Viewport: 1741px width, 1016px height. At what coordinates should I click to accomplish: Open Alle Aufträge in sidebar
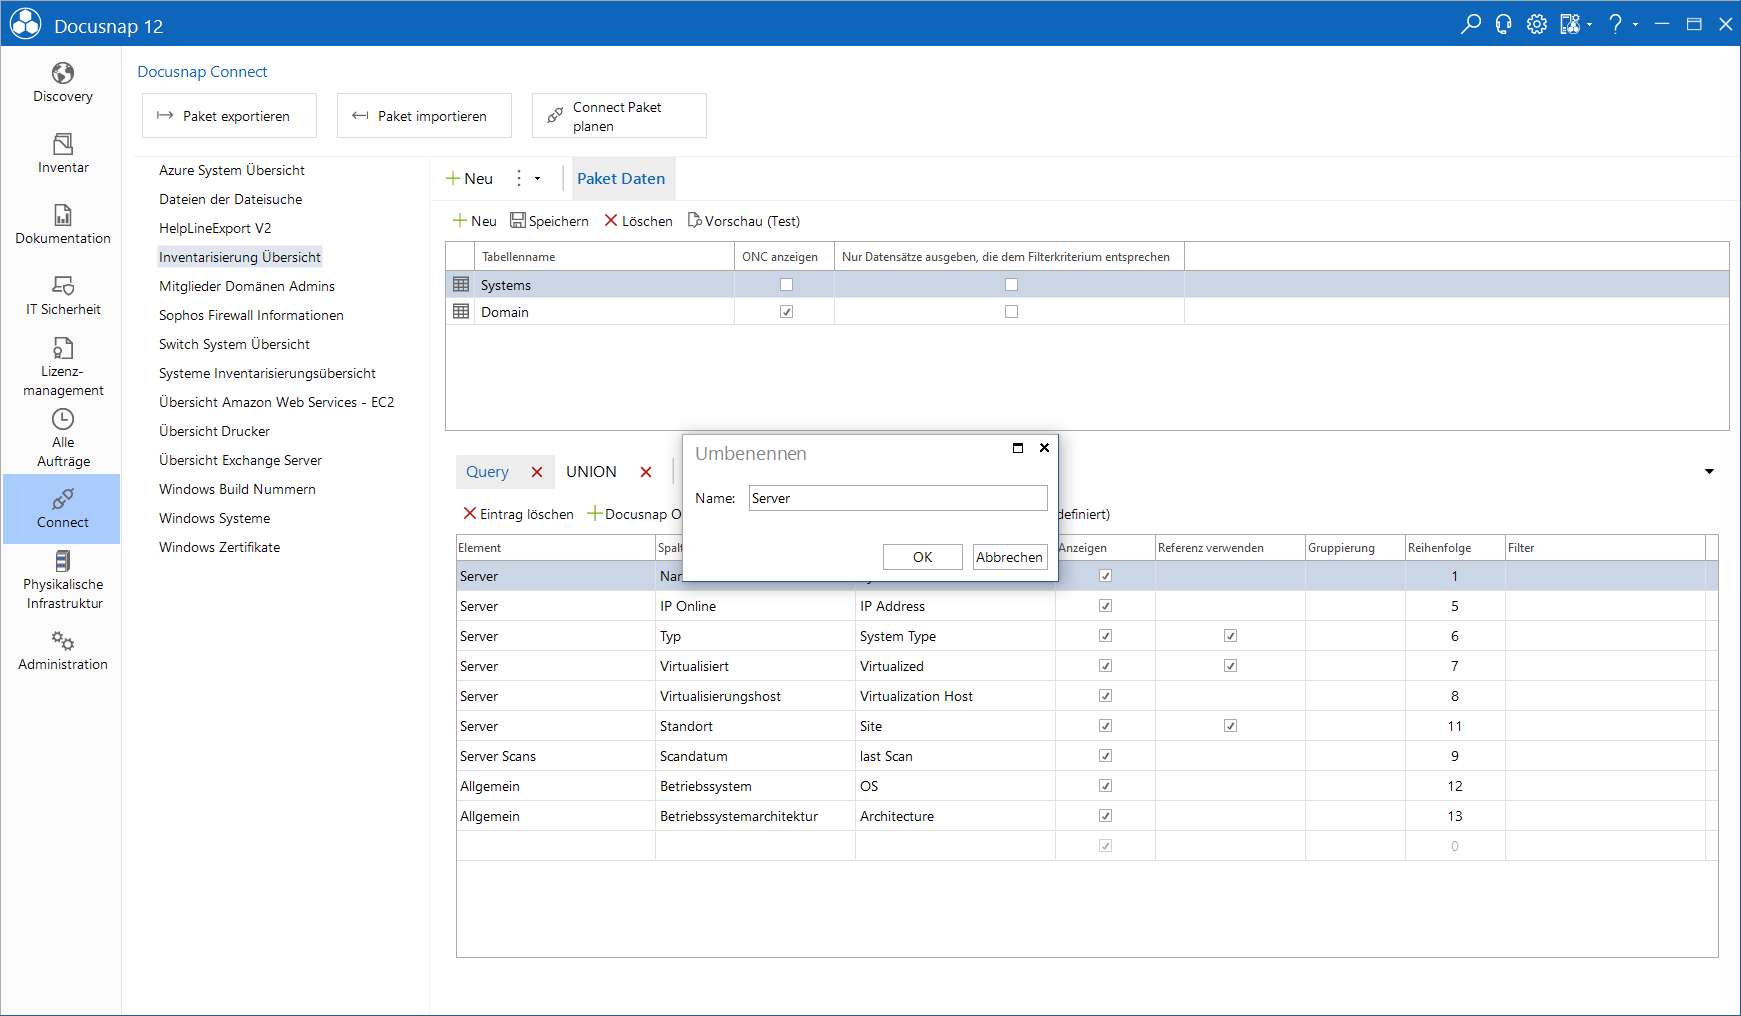click(62, 438)
